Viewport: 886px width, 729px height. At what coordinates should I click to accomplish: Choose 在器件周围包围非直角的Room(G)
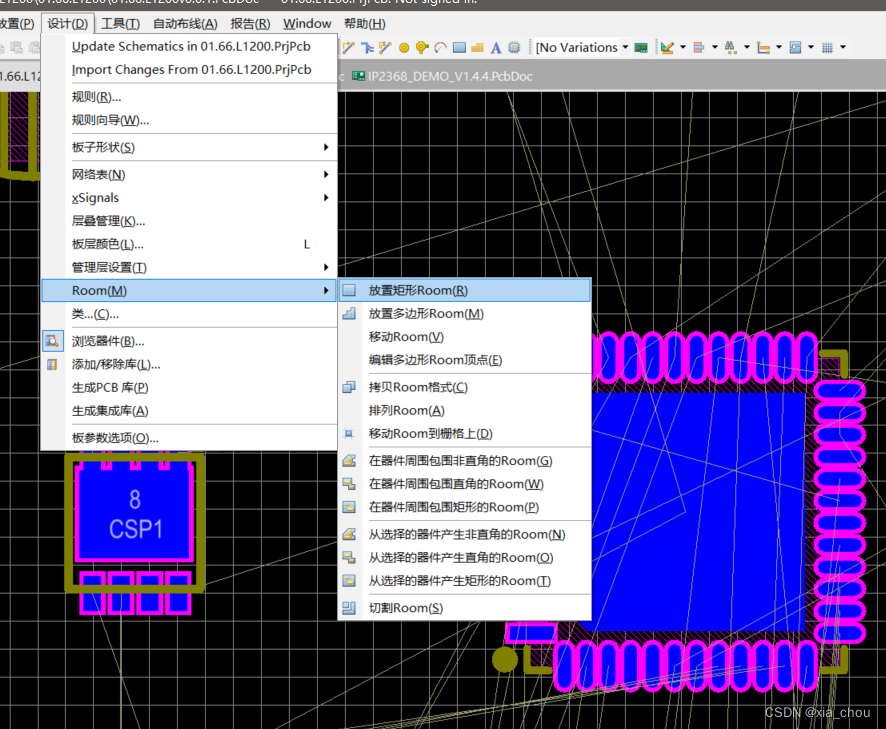coord(464,461)
